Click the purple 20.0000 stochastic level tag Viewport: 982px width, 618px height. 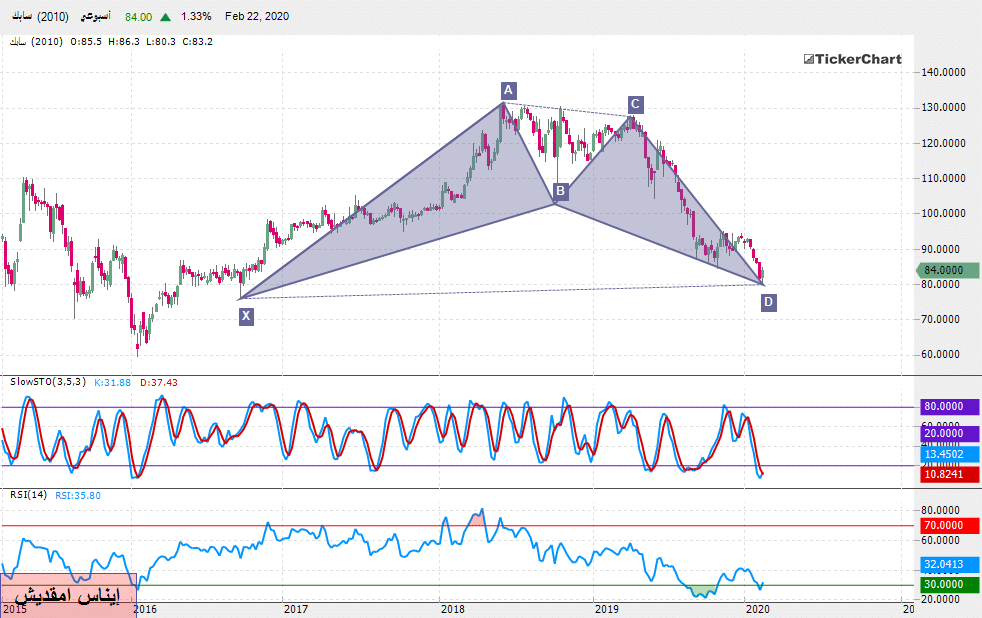click(946, 434)
